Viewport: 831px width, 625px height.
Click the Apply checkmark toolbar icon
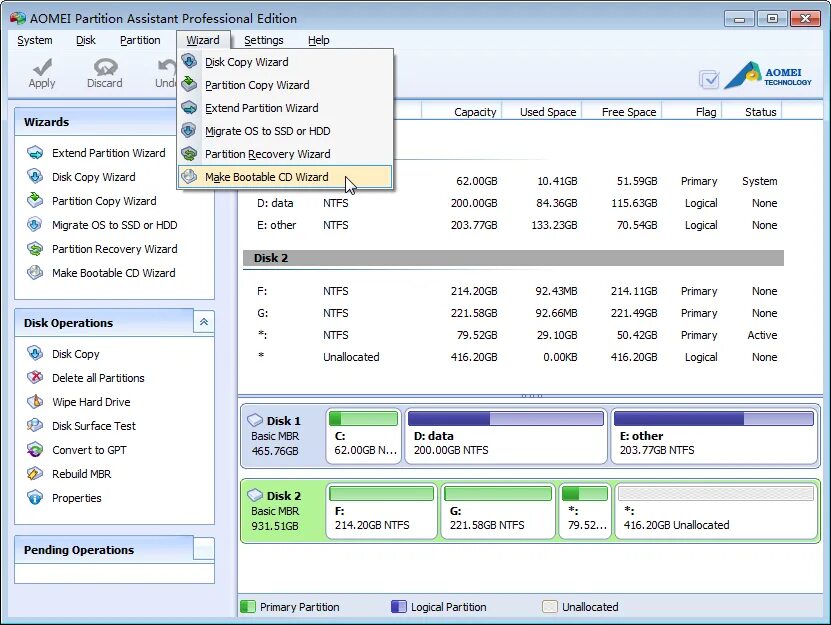pos(42,67)
